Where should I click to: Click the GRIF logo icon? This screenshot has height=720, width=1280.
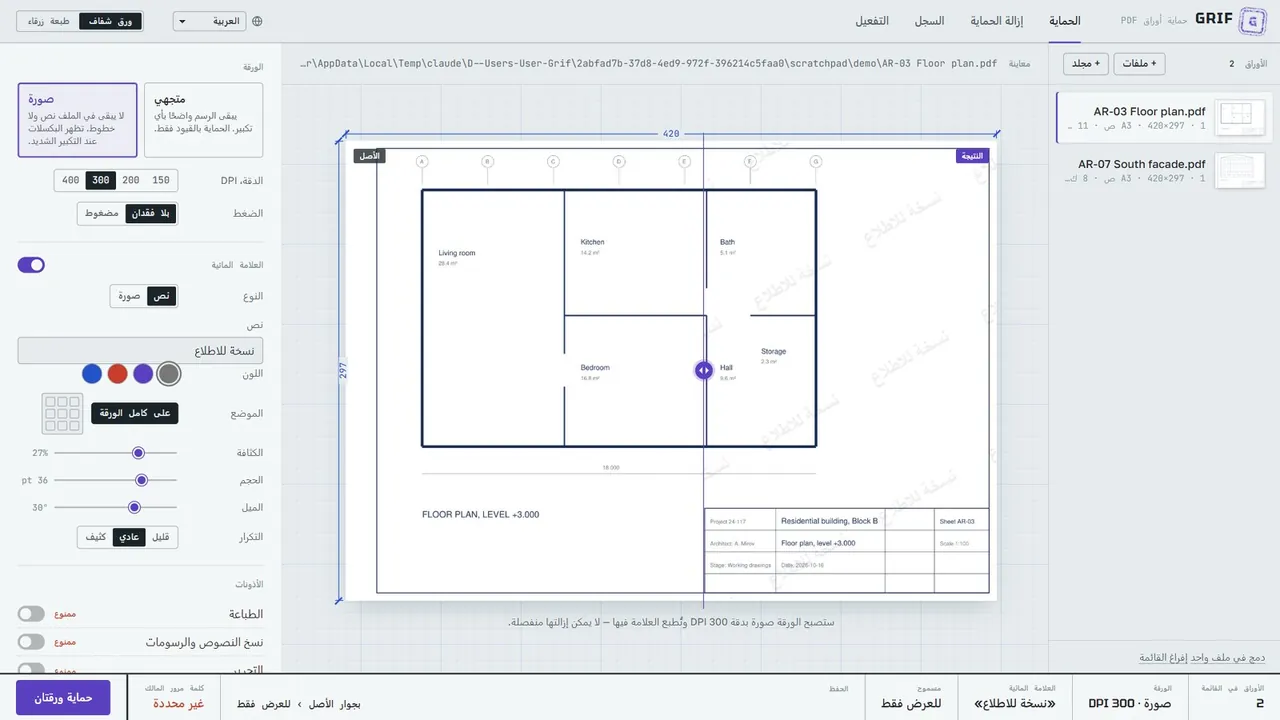(x=1252, y=20)
